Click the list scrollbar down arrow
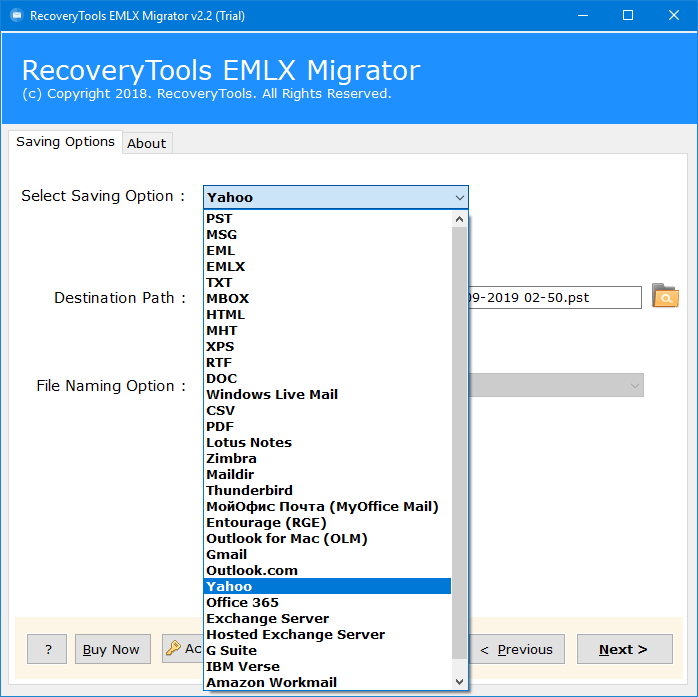The image size is (698, 697). point(459,682)
